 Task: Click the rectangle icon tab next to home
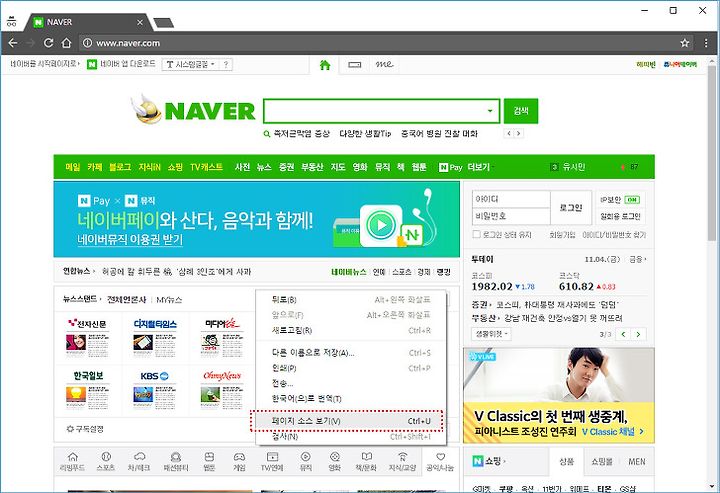click(x=354, y=65)
